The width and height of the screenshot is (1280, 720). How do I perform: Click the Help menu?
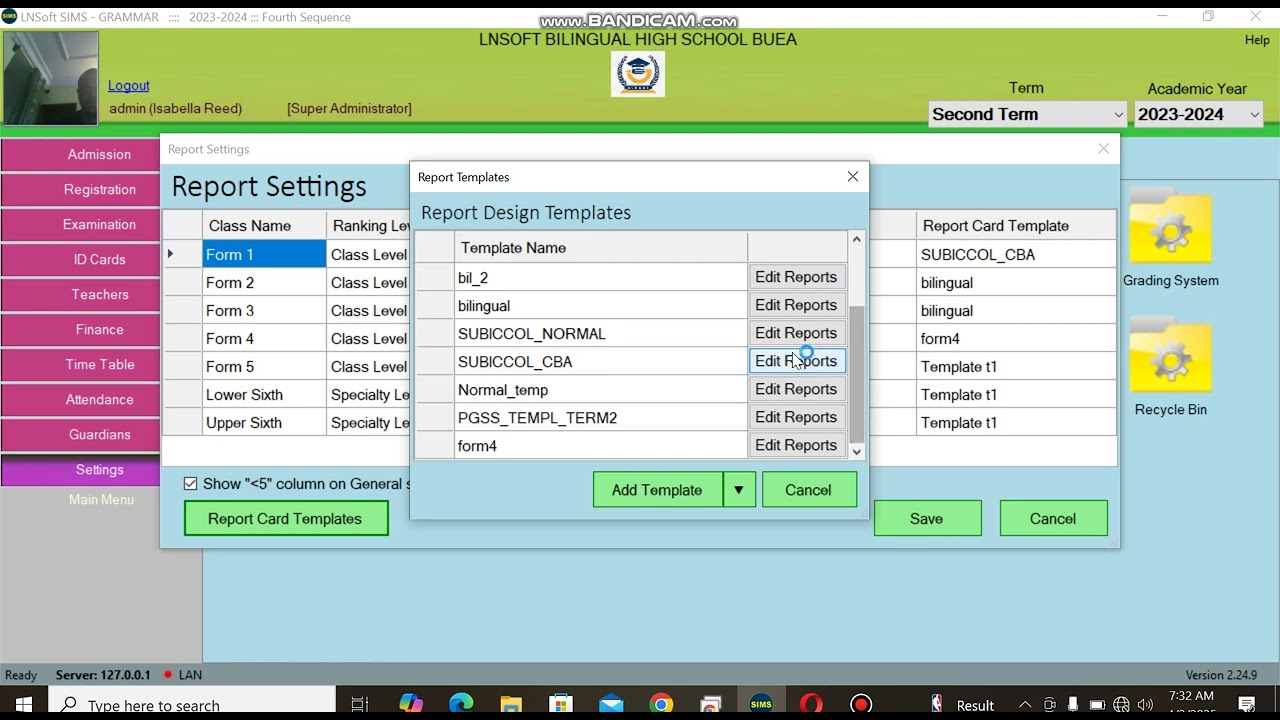click(1257, 40)
